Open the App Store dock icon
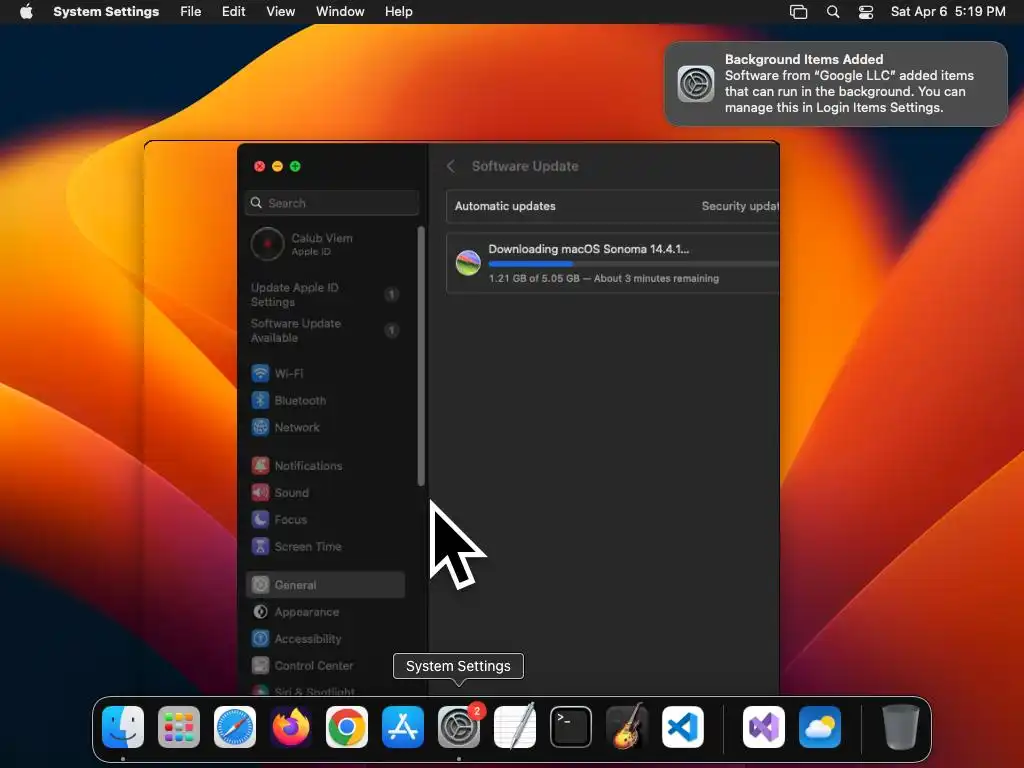This screenshot has width=1024, height=768. pos(403,727)
